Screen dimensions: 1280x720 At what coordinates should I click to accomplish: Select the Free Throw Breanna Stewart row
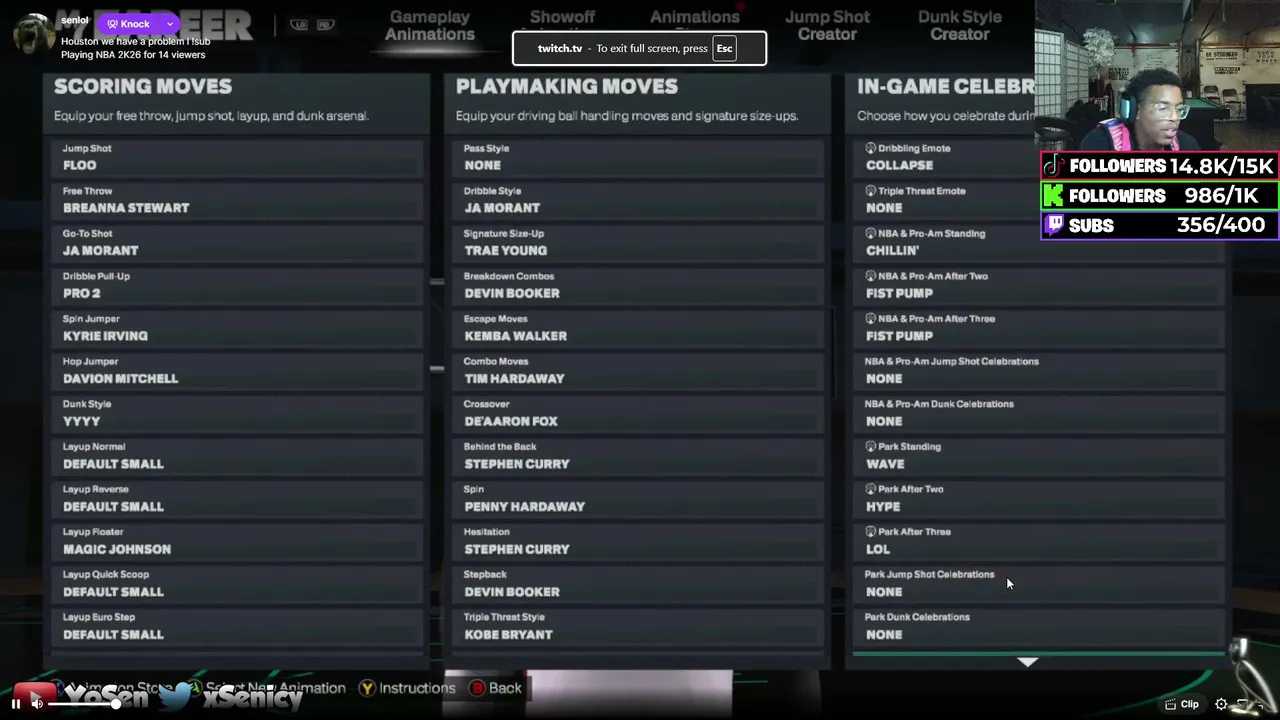pos(237,200)
